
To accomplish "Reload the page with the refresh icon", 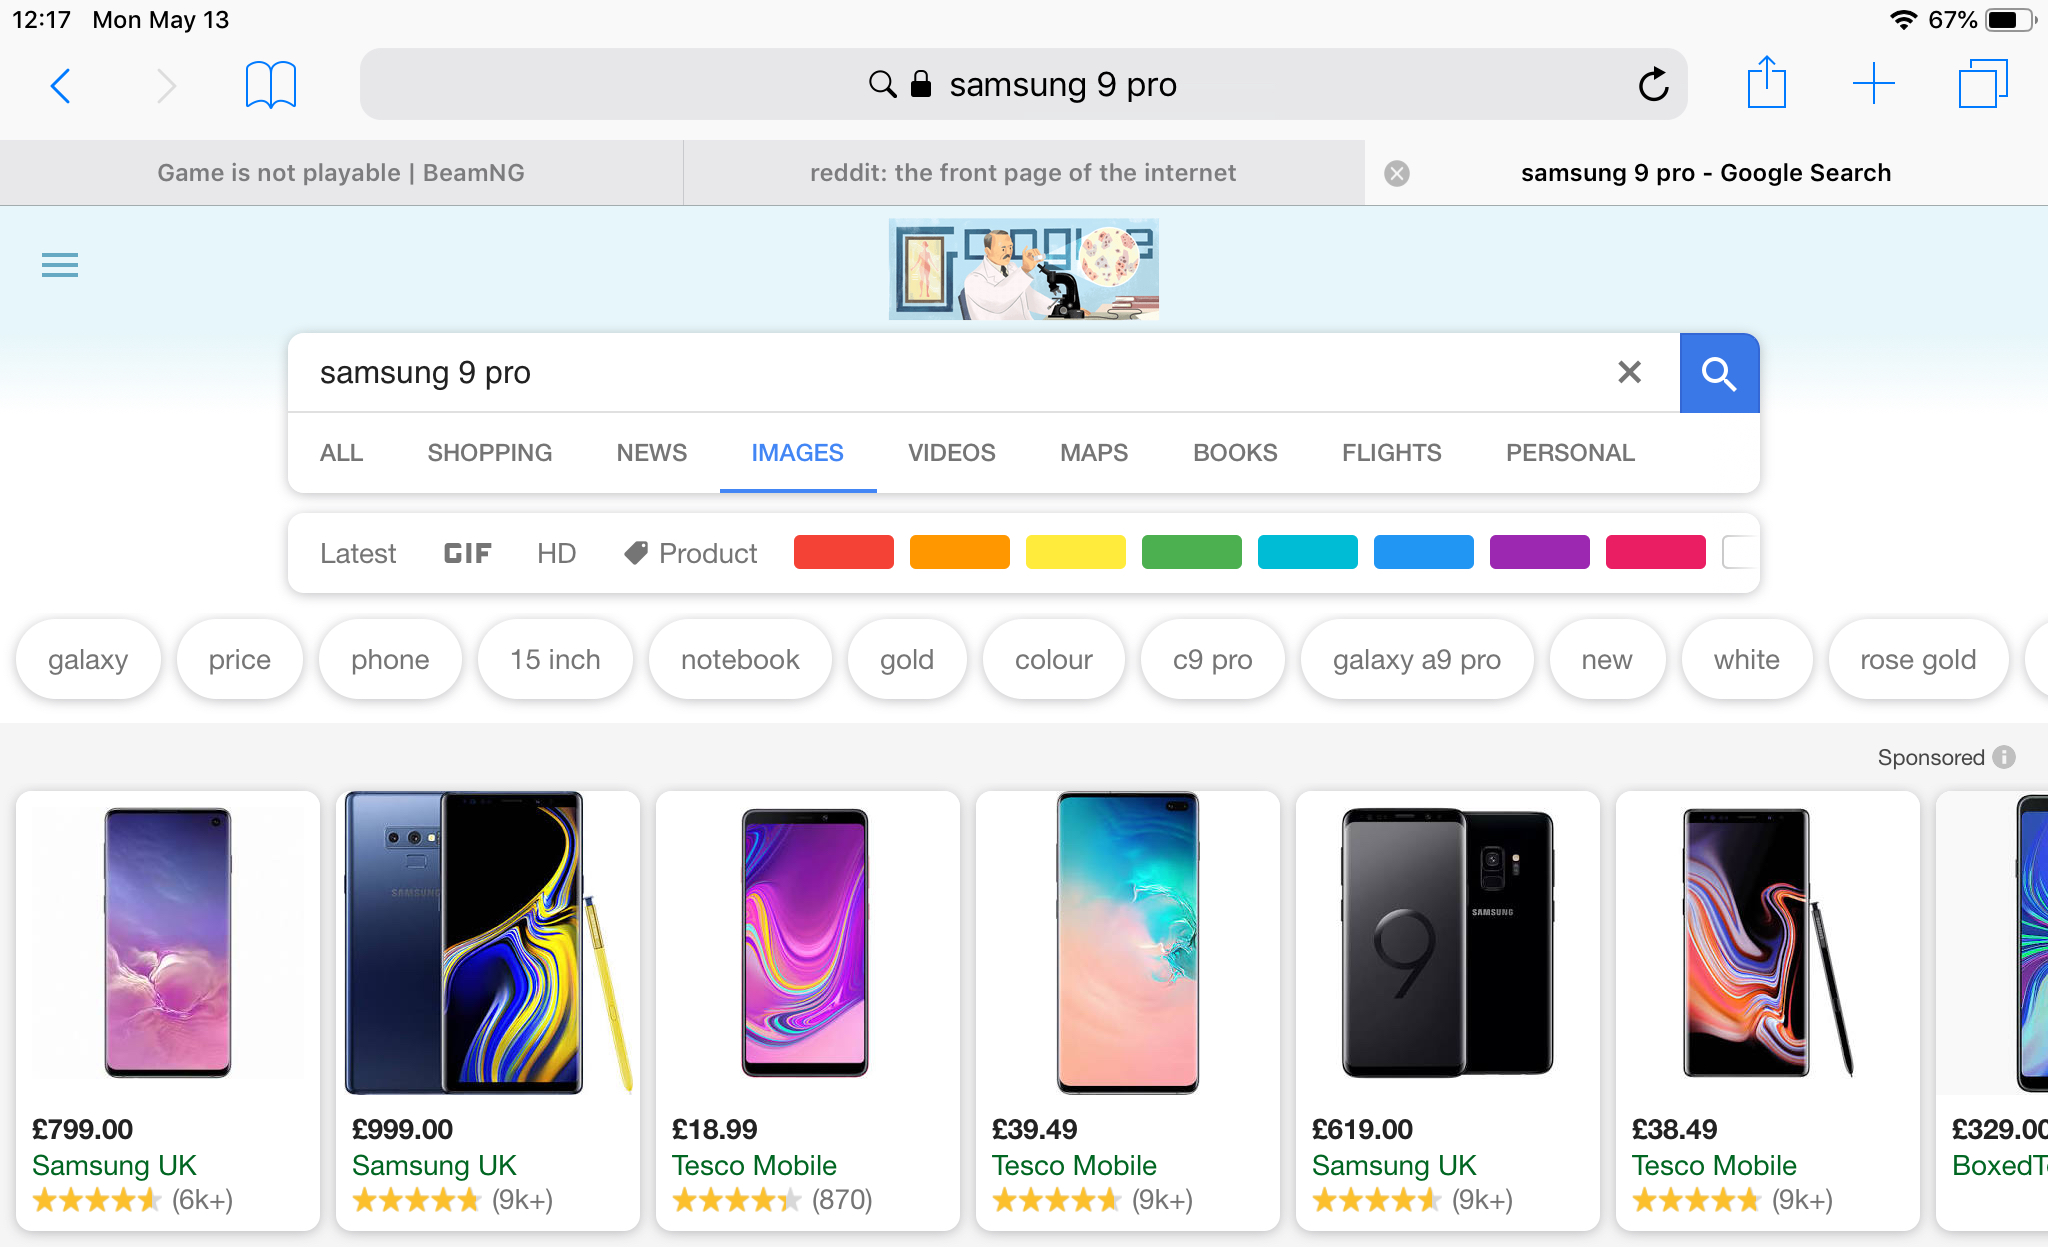I will click(x=1653, y=85).
